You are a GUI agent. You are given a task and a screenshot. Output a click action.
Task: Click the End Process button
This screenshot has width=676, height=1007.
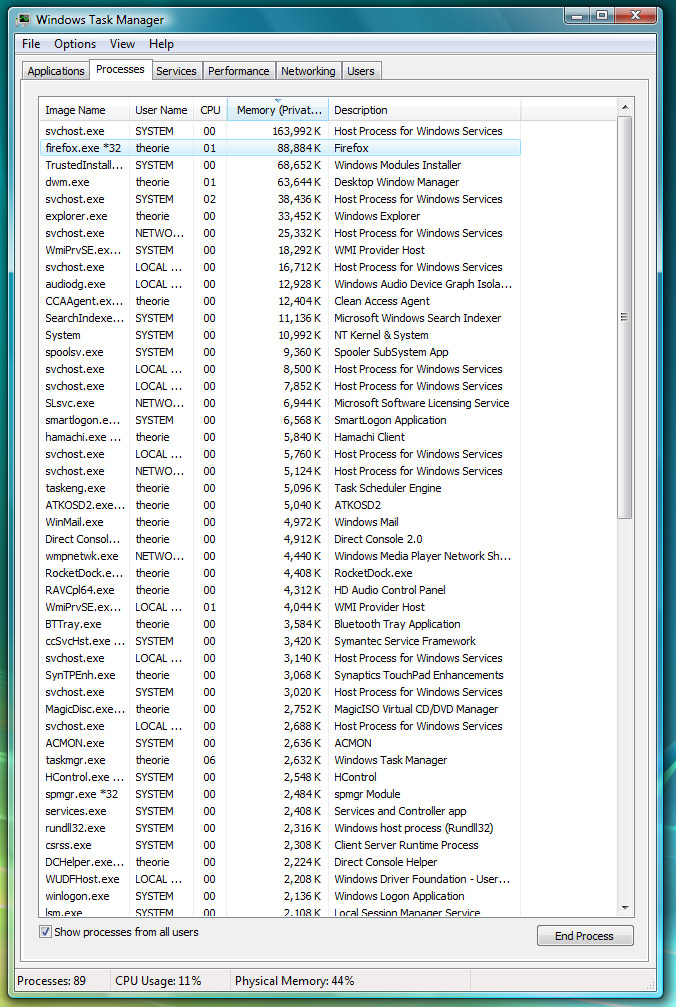(585, 936)
